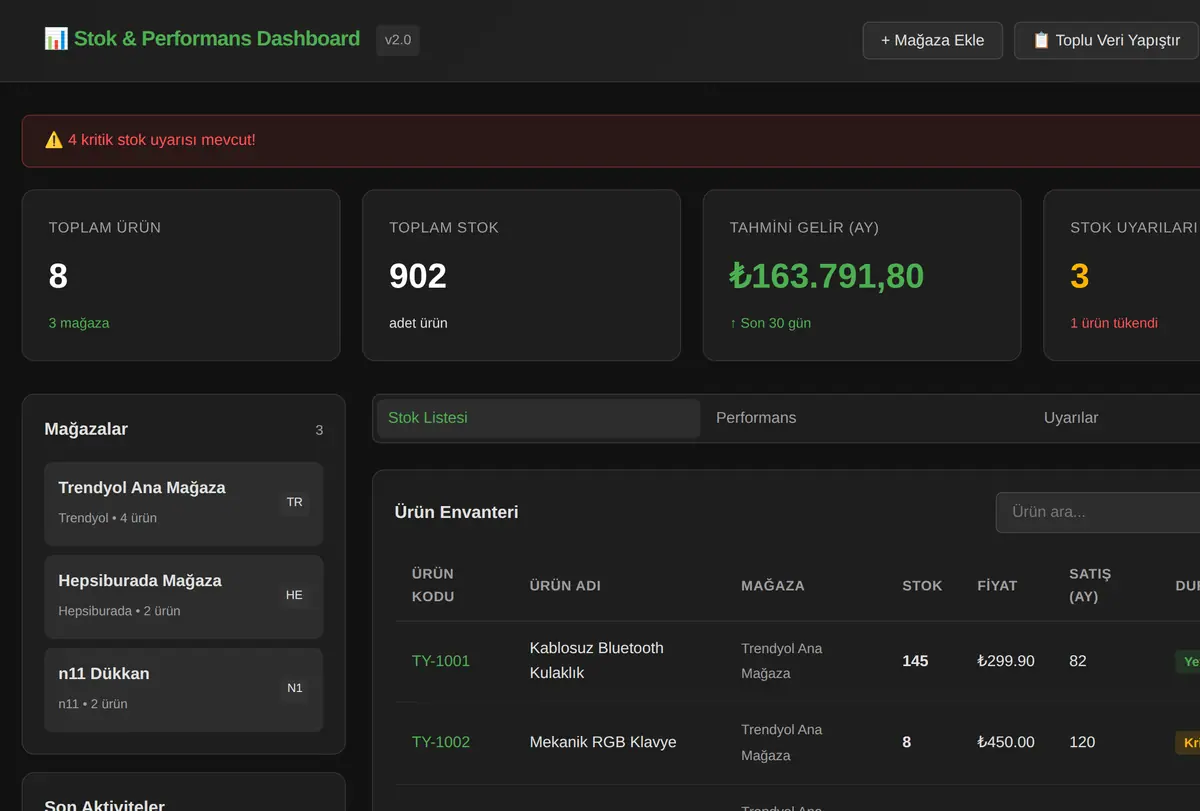Click the Toplu Veri Yapıştır button
The image size is (1200, 811).
pos(1106,41)
